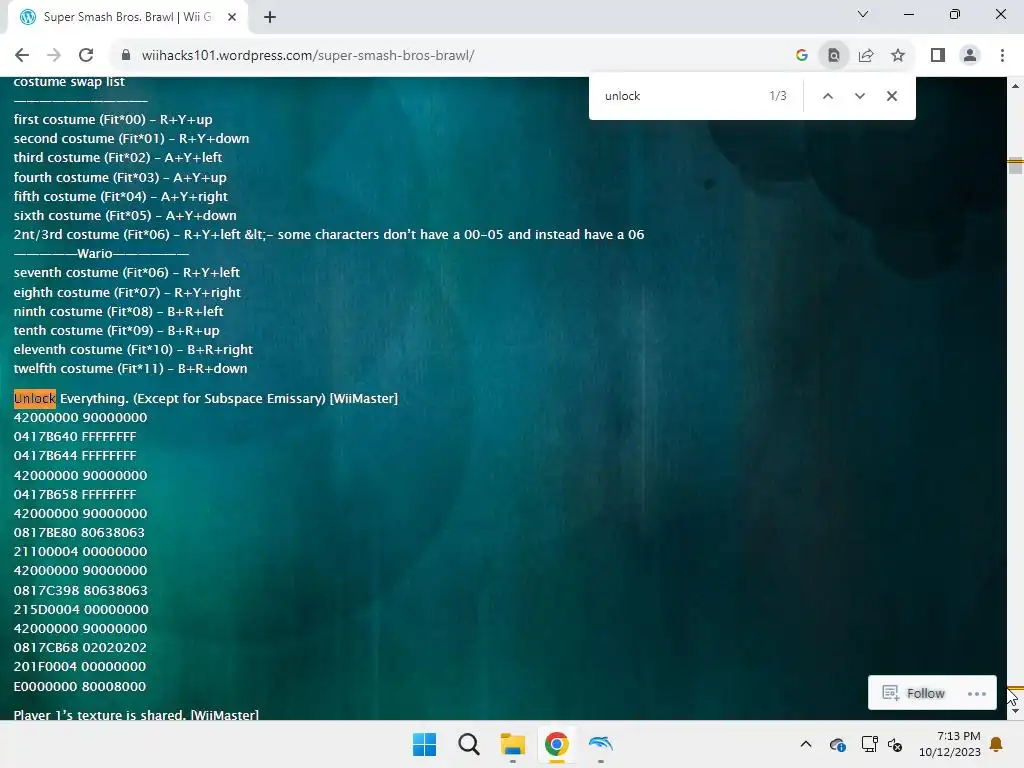Share this page via the share icon
Viewport: 1024px width, 768px height.
(x=866, y=56)
